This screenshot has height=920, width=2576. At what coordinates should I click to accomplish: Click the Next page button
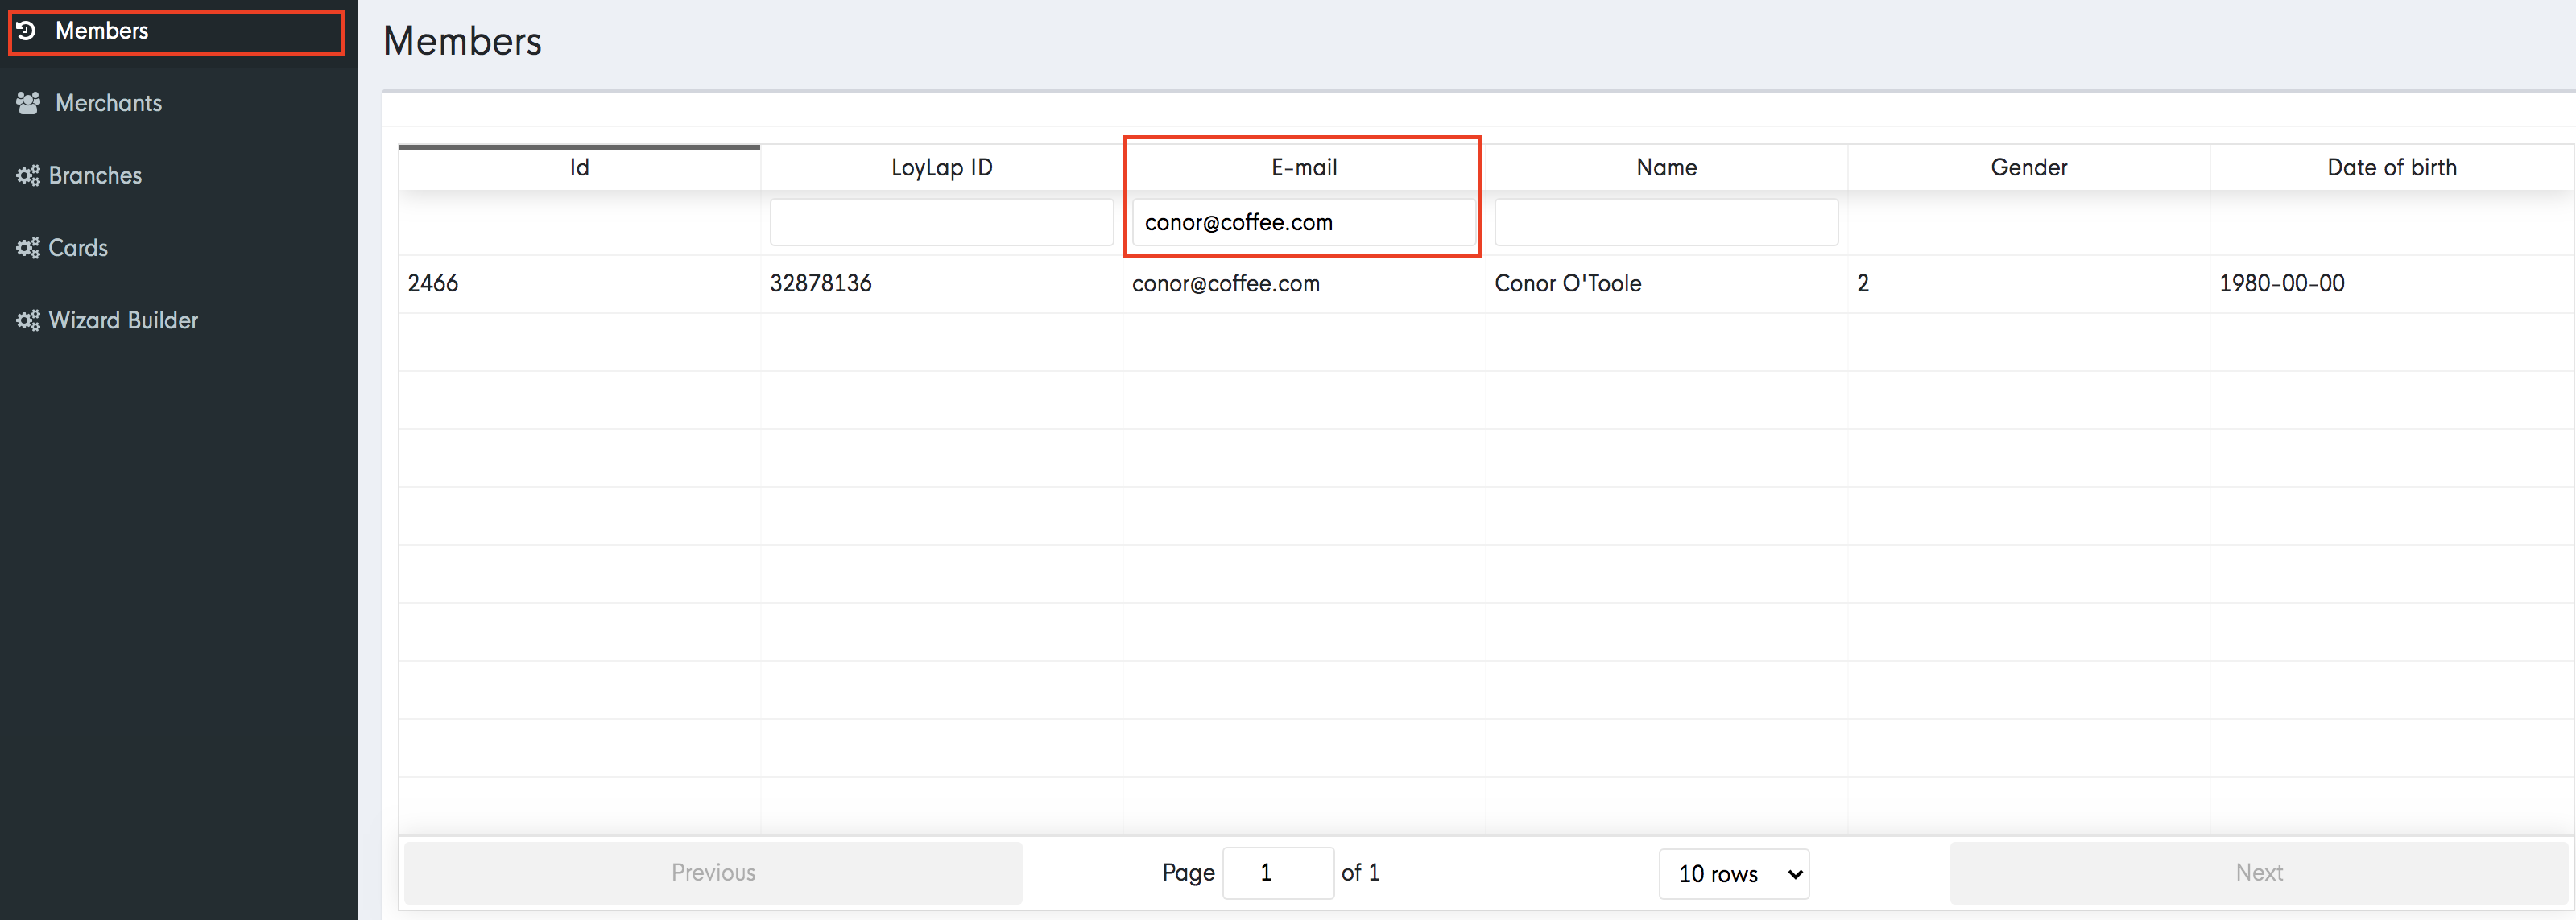pyautogui.click(x=2259, y=873)
